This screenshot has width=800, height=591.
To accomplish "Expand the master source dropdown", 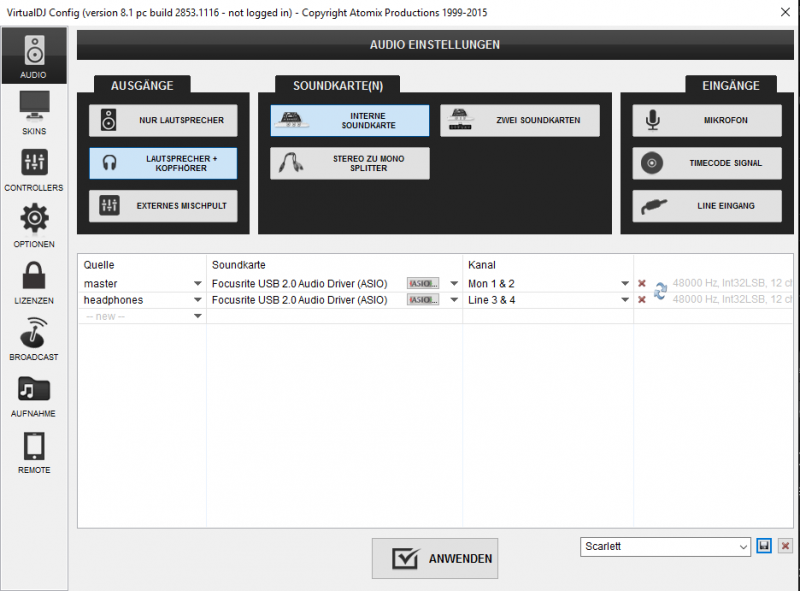I will coord(197,283).
